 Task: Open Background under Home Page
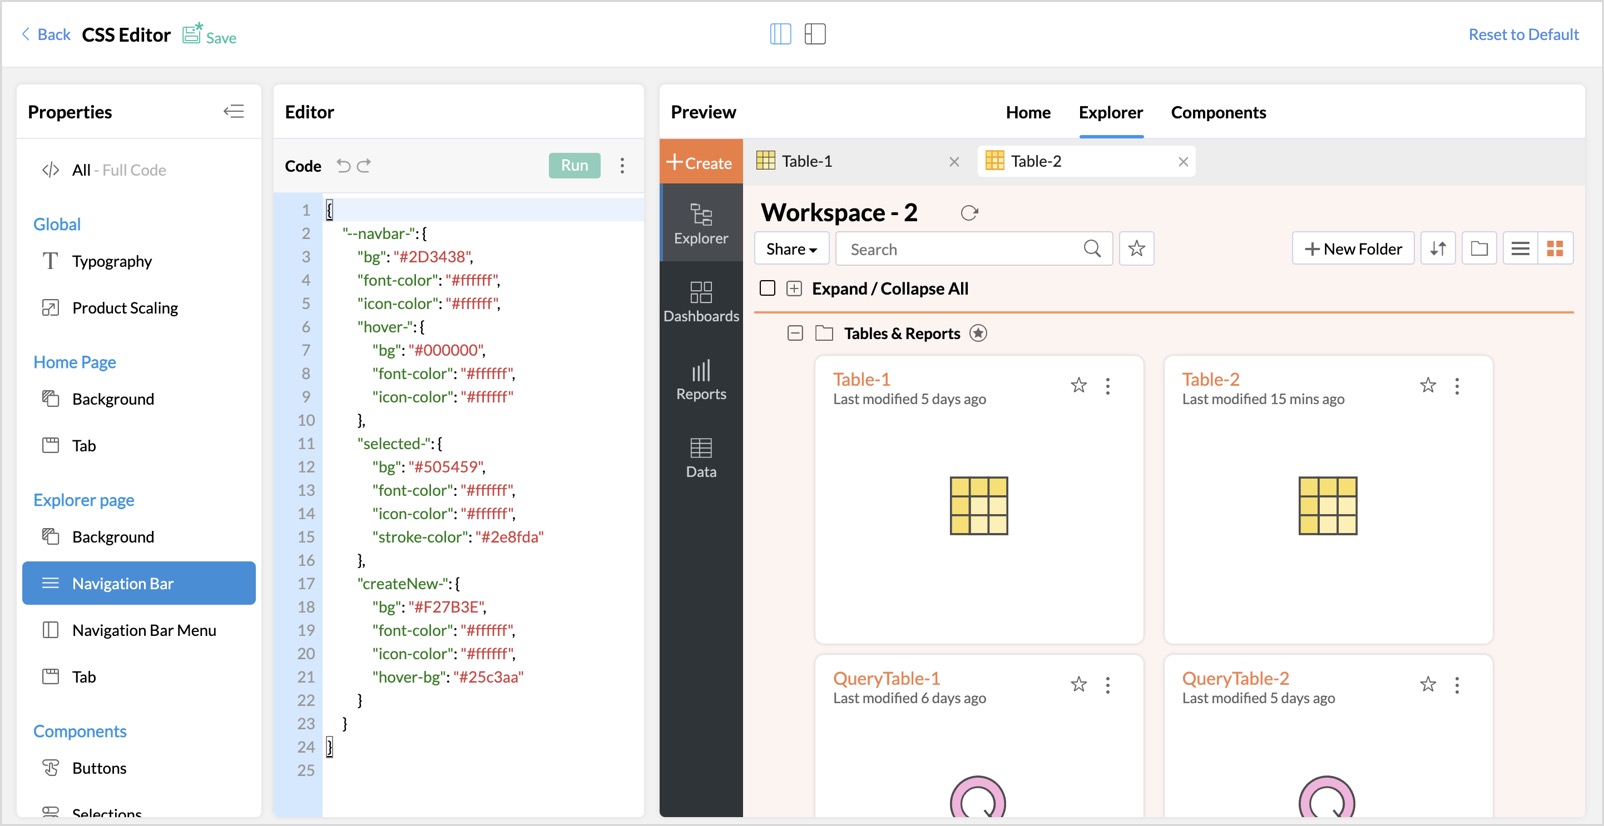click(139, 399)
